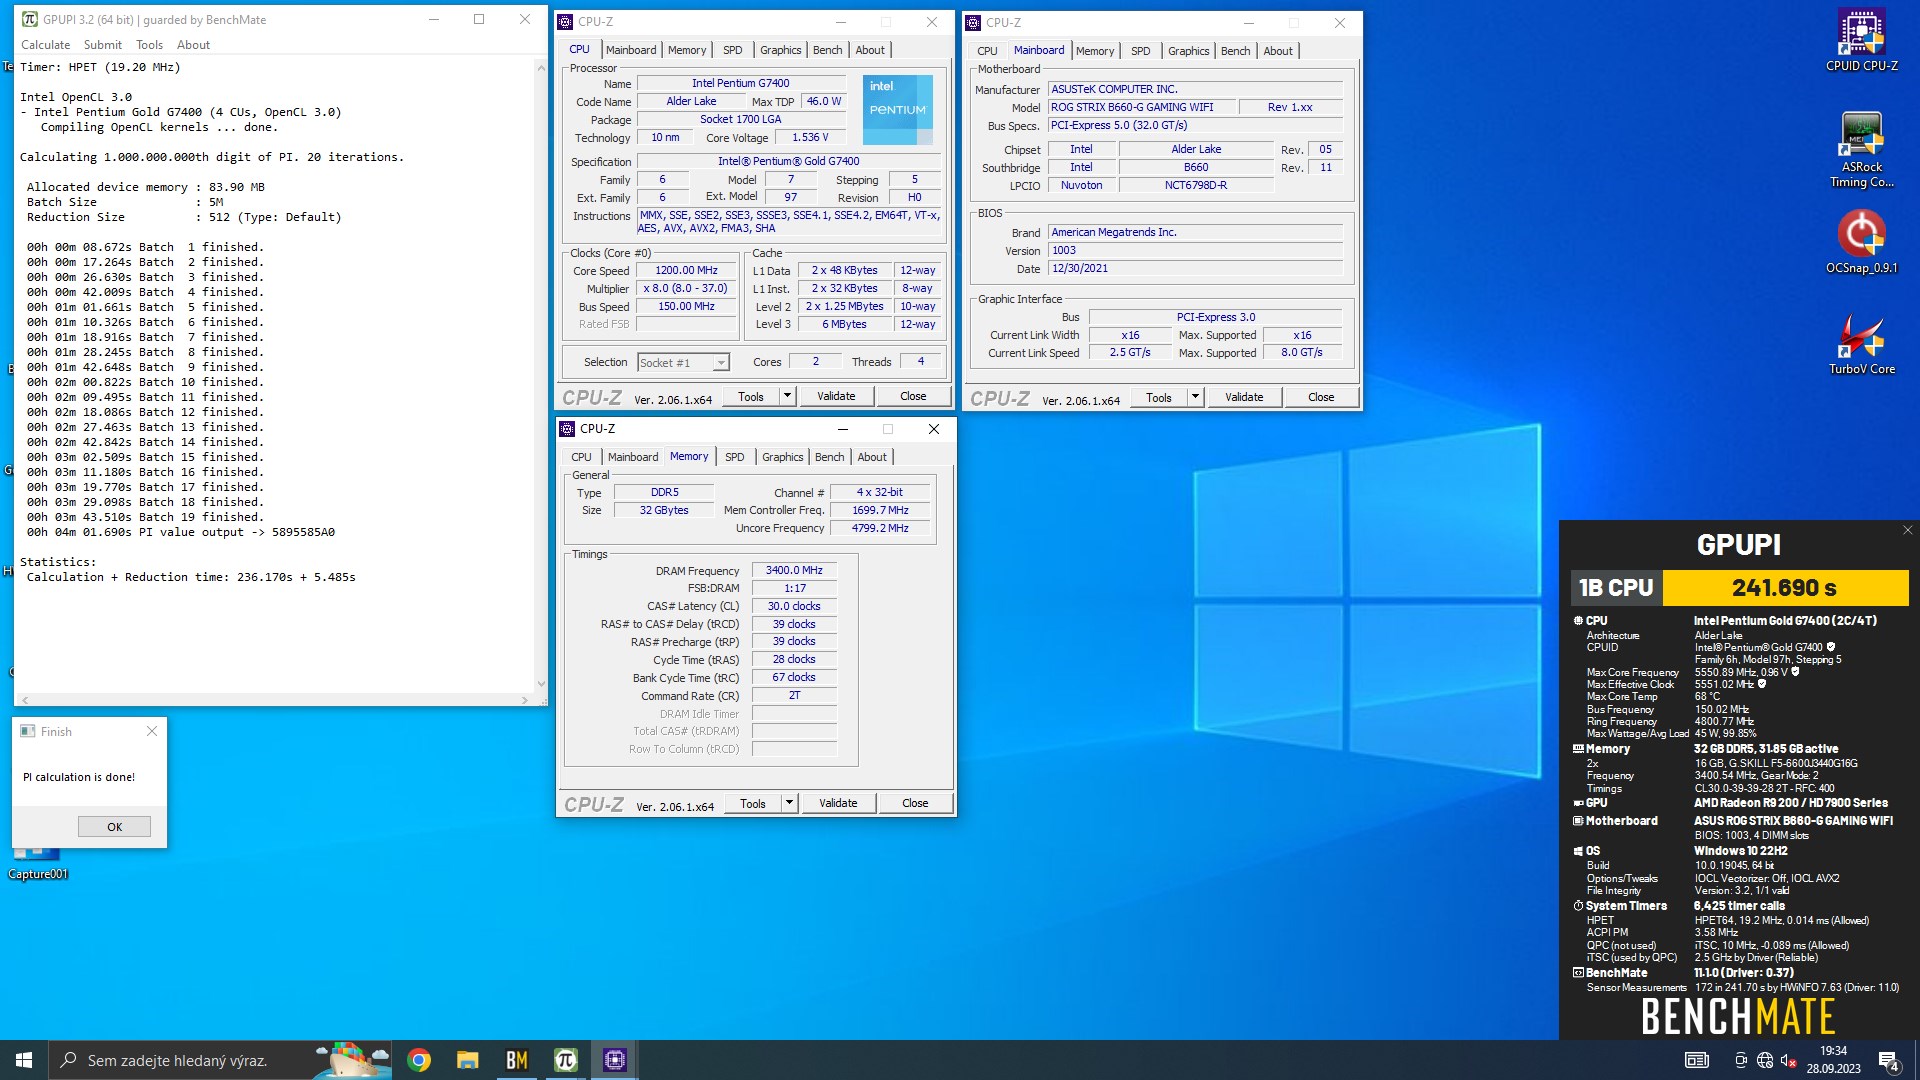Select About tab in Memory CPU-Z window
The height and width of the screenshot is (1080, 1920).
point(872,457)
